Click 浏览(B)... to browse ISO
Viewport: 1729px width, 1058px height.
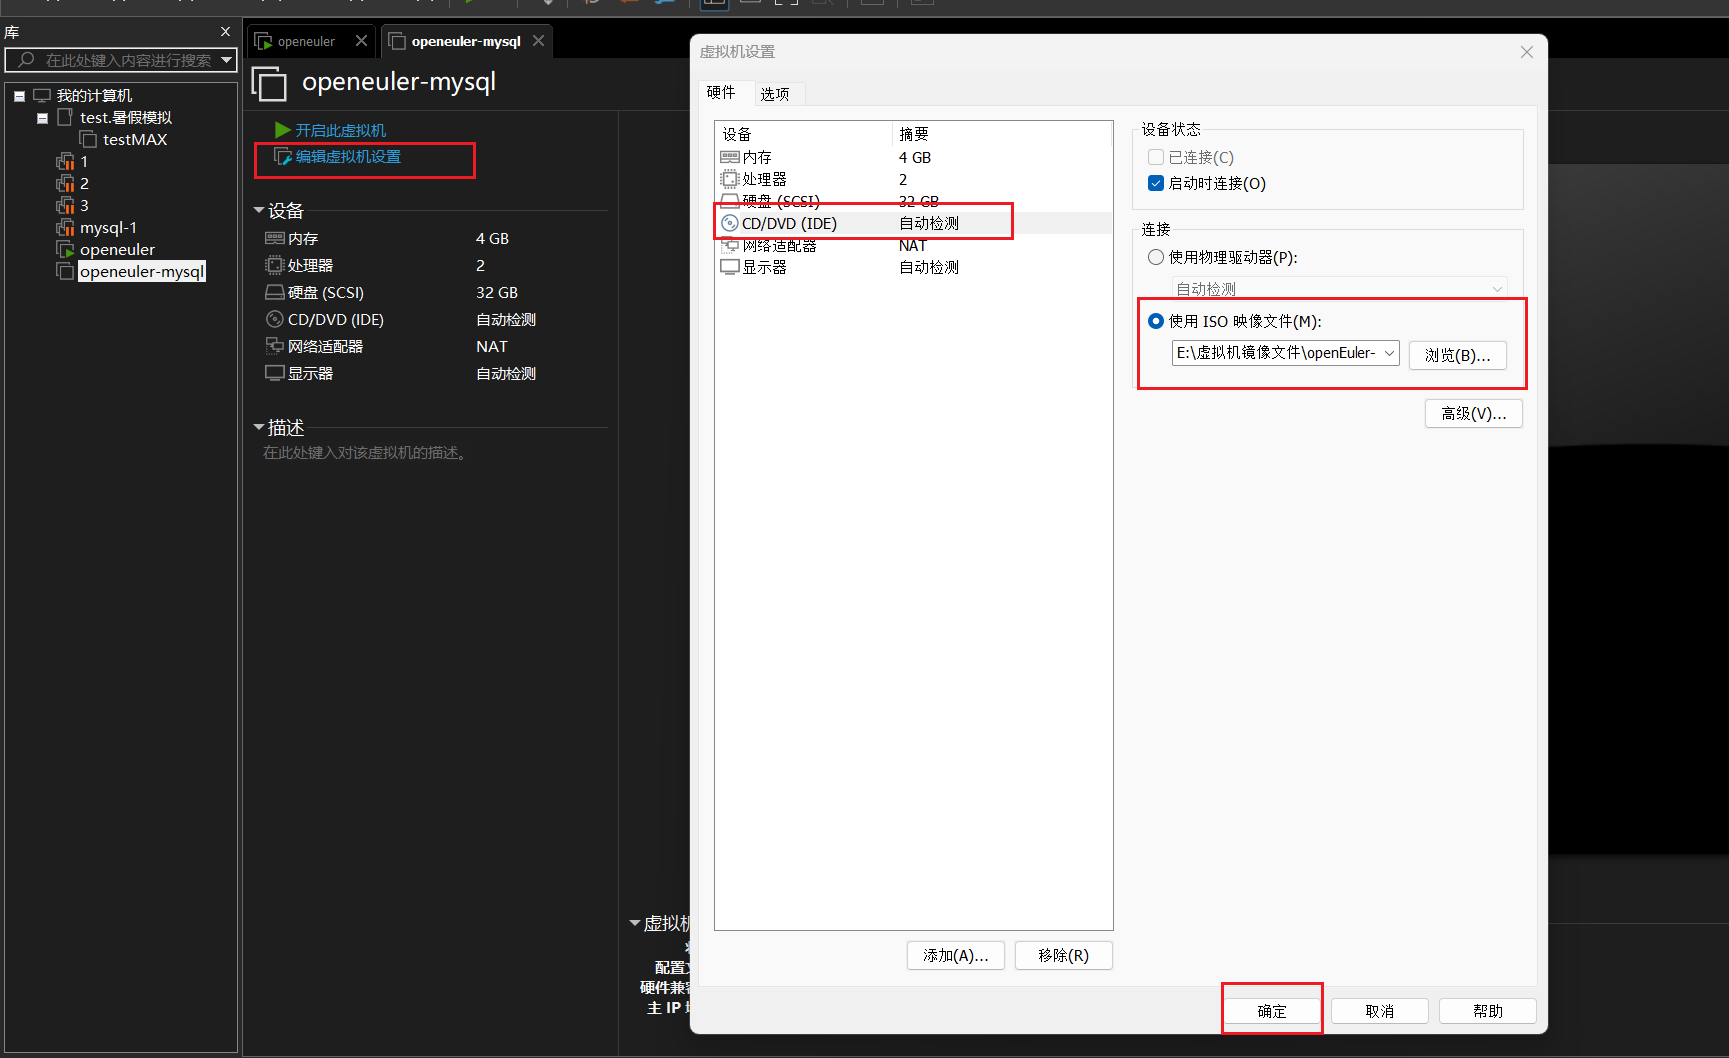coord(1458,355)
